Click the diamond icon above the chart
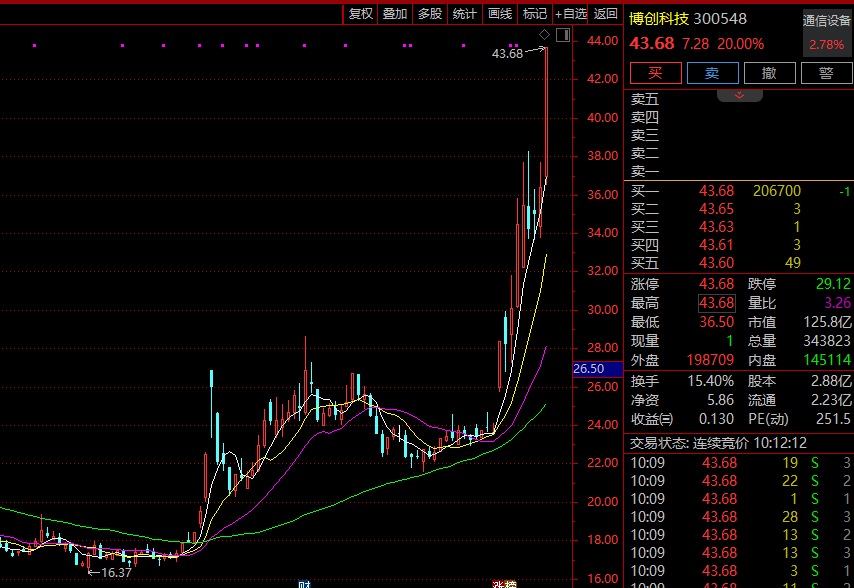The width and height of the screenshot is (854, 588). [544, 35]
